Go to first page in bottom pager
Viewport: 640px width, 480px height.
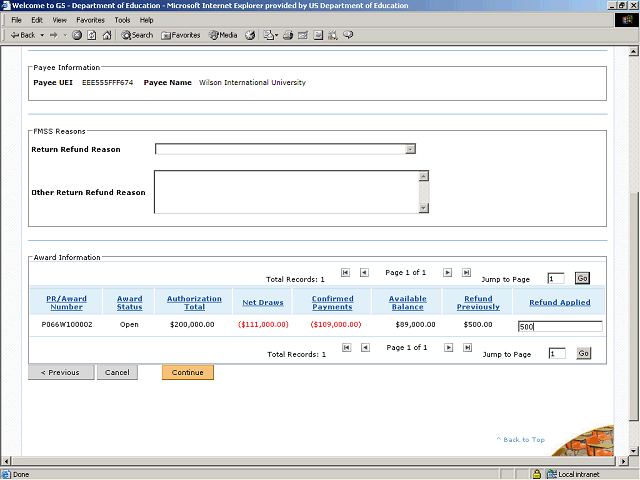point(347,347)
